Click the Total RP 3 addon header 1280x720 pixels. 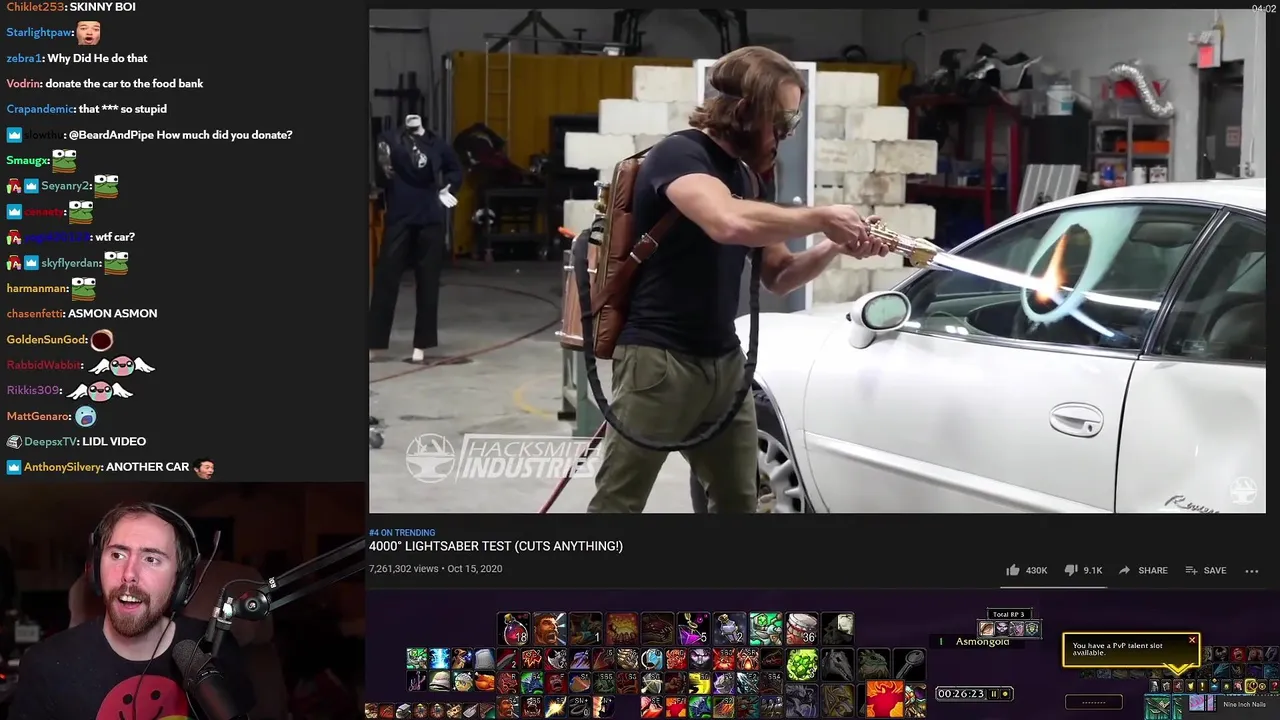coord(1008,614)
